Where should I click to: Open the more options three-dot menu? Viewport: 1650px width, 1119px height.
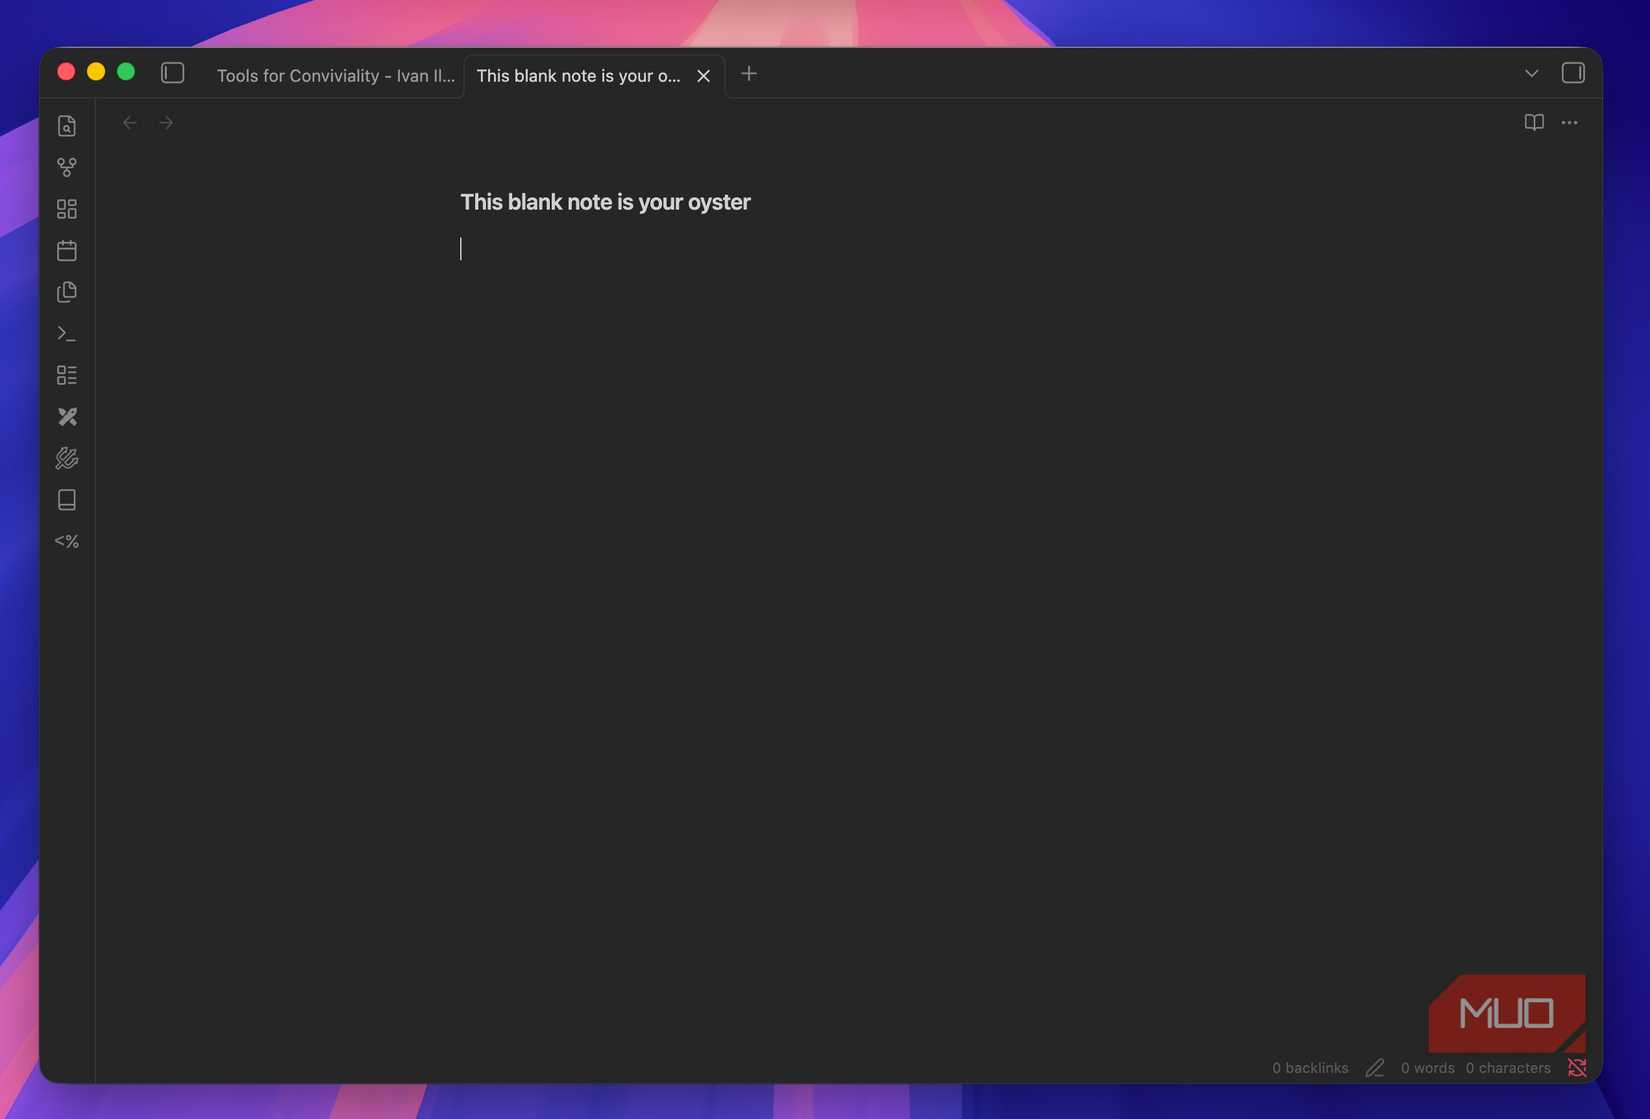(x=1570, y=122)
